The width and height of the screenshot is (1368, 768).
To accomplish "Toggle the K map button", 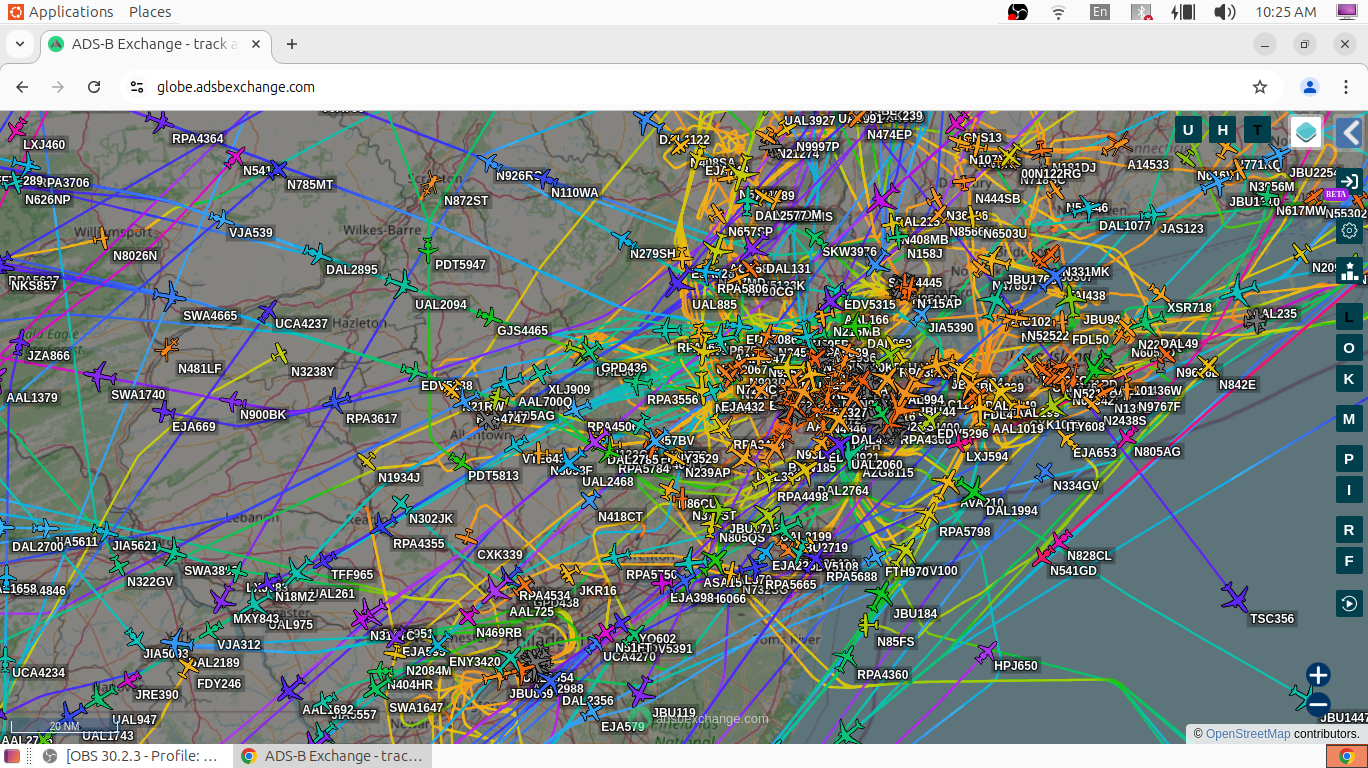I will (x=1349, y=379).
